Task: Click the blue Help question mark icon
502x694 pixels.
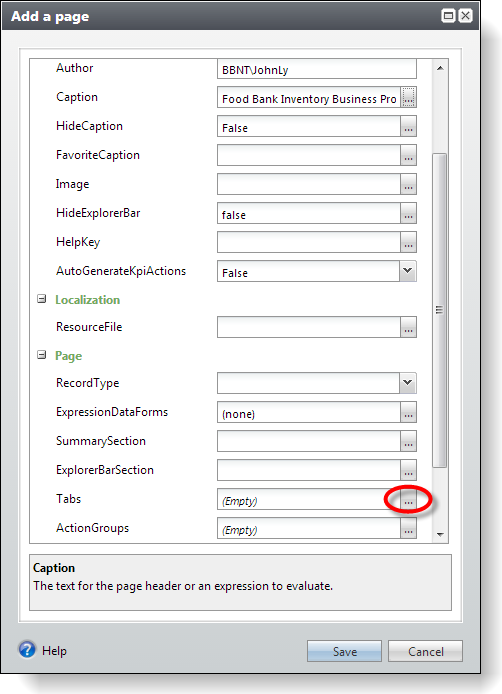Action: click(27, 650)
